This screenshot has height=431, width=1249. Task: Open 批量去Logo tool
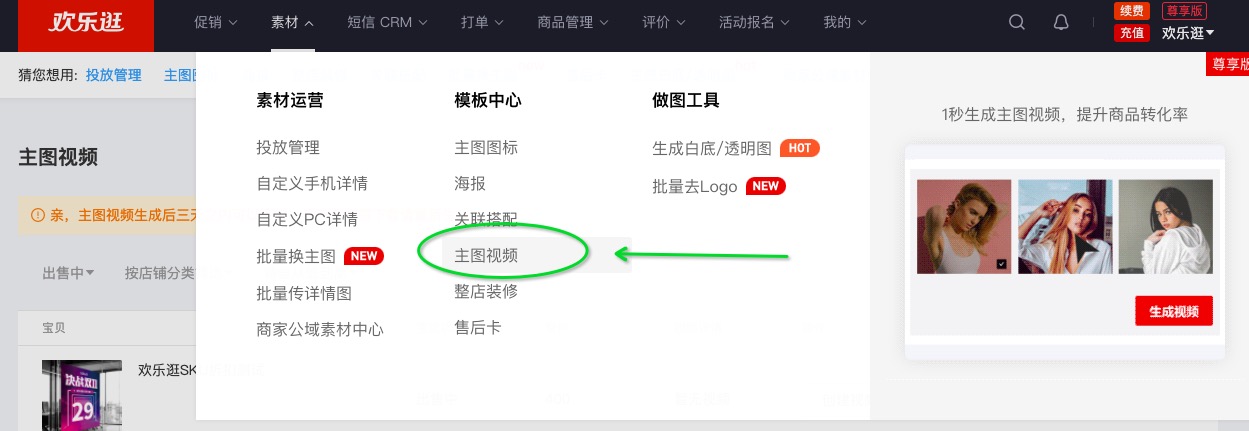coord(695,186)
